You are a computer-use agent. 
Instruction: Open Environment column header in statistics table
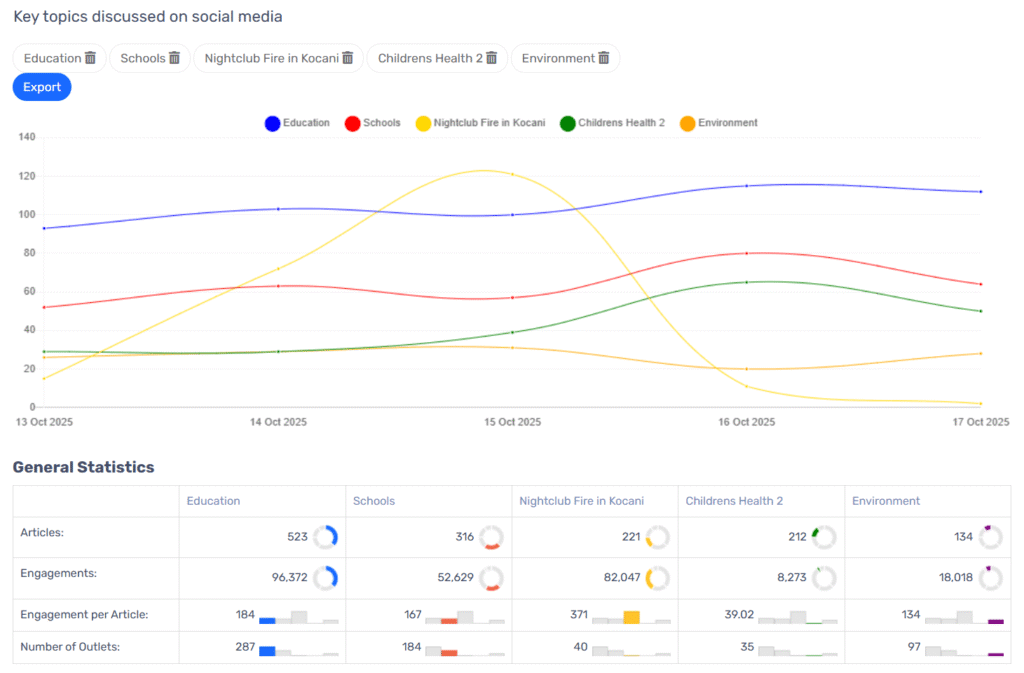(x=886, y=501)
